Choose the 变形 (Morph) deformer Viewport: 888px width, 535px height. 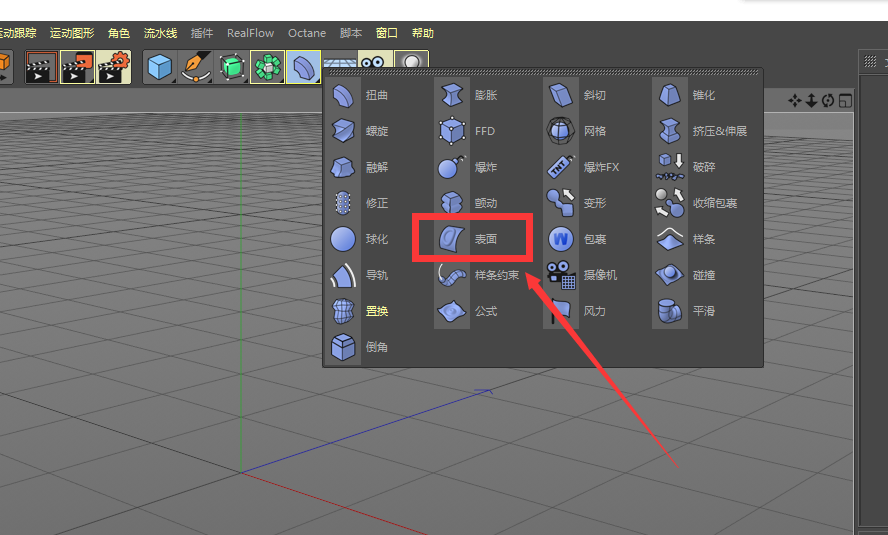coord(577,203)
